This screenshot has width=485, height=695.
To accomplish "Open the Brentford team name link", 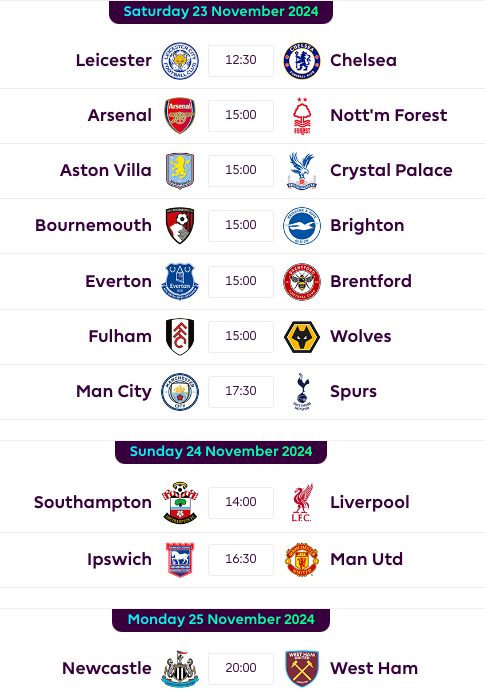I will click(371, 281).
